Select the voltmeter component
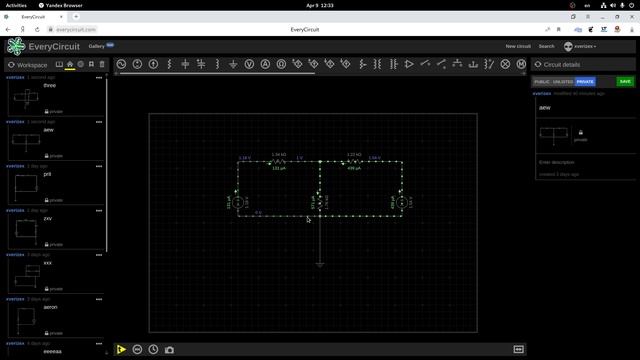Screen dimensions: 640x360 pos(249,64)
